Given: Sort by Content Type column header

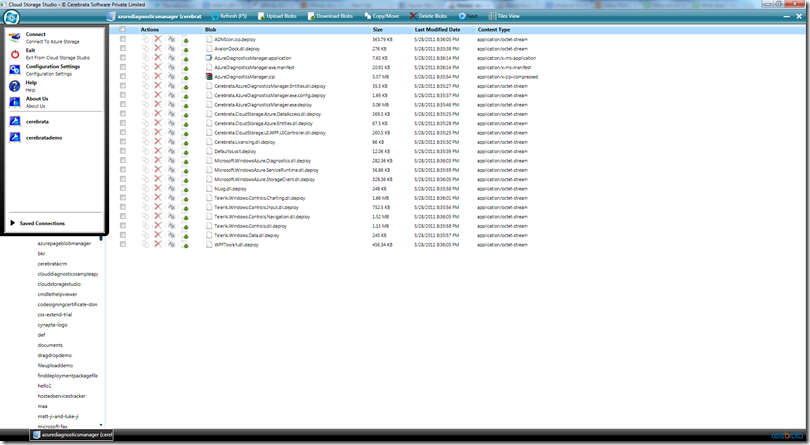Looking at the screenshot, I should (x=493, y=29).
